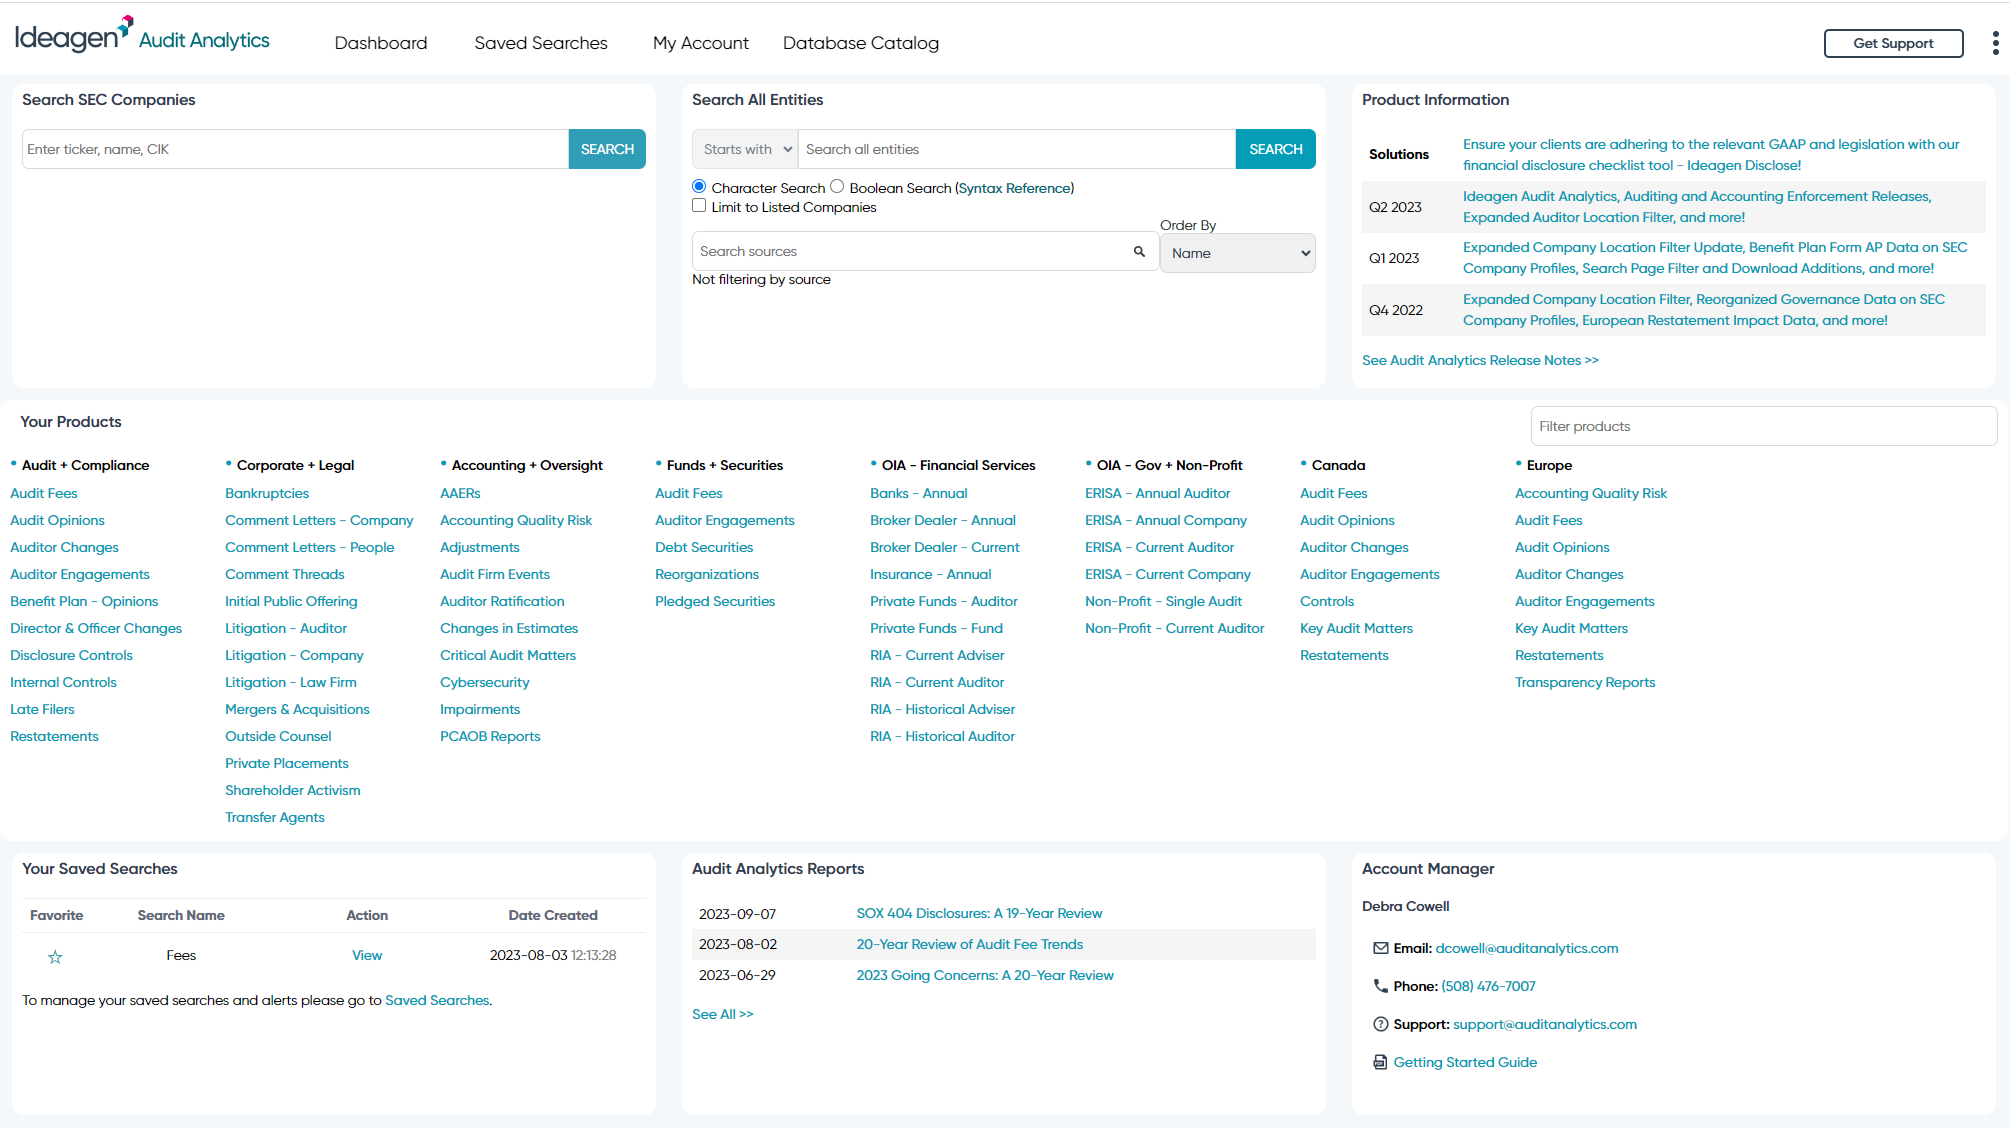Open the Ideagen Disclose solutions link
The image size is (2010, 1128).
click(1711, 155)
